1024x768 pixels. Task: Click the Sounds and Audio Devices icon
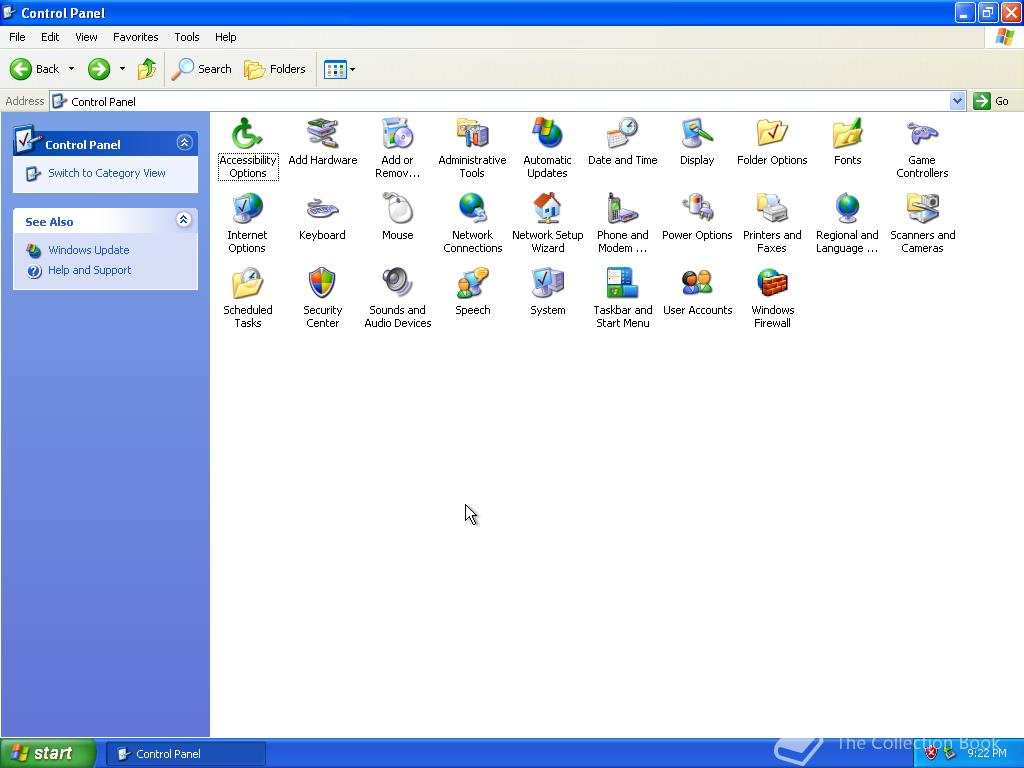coord(397,283)
